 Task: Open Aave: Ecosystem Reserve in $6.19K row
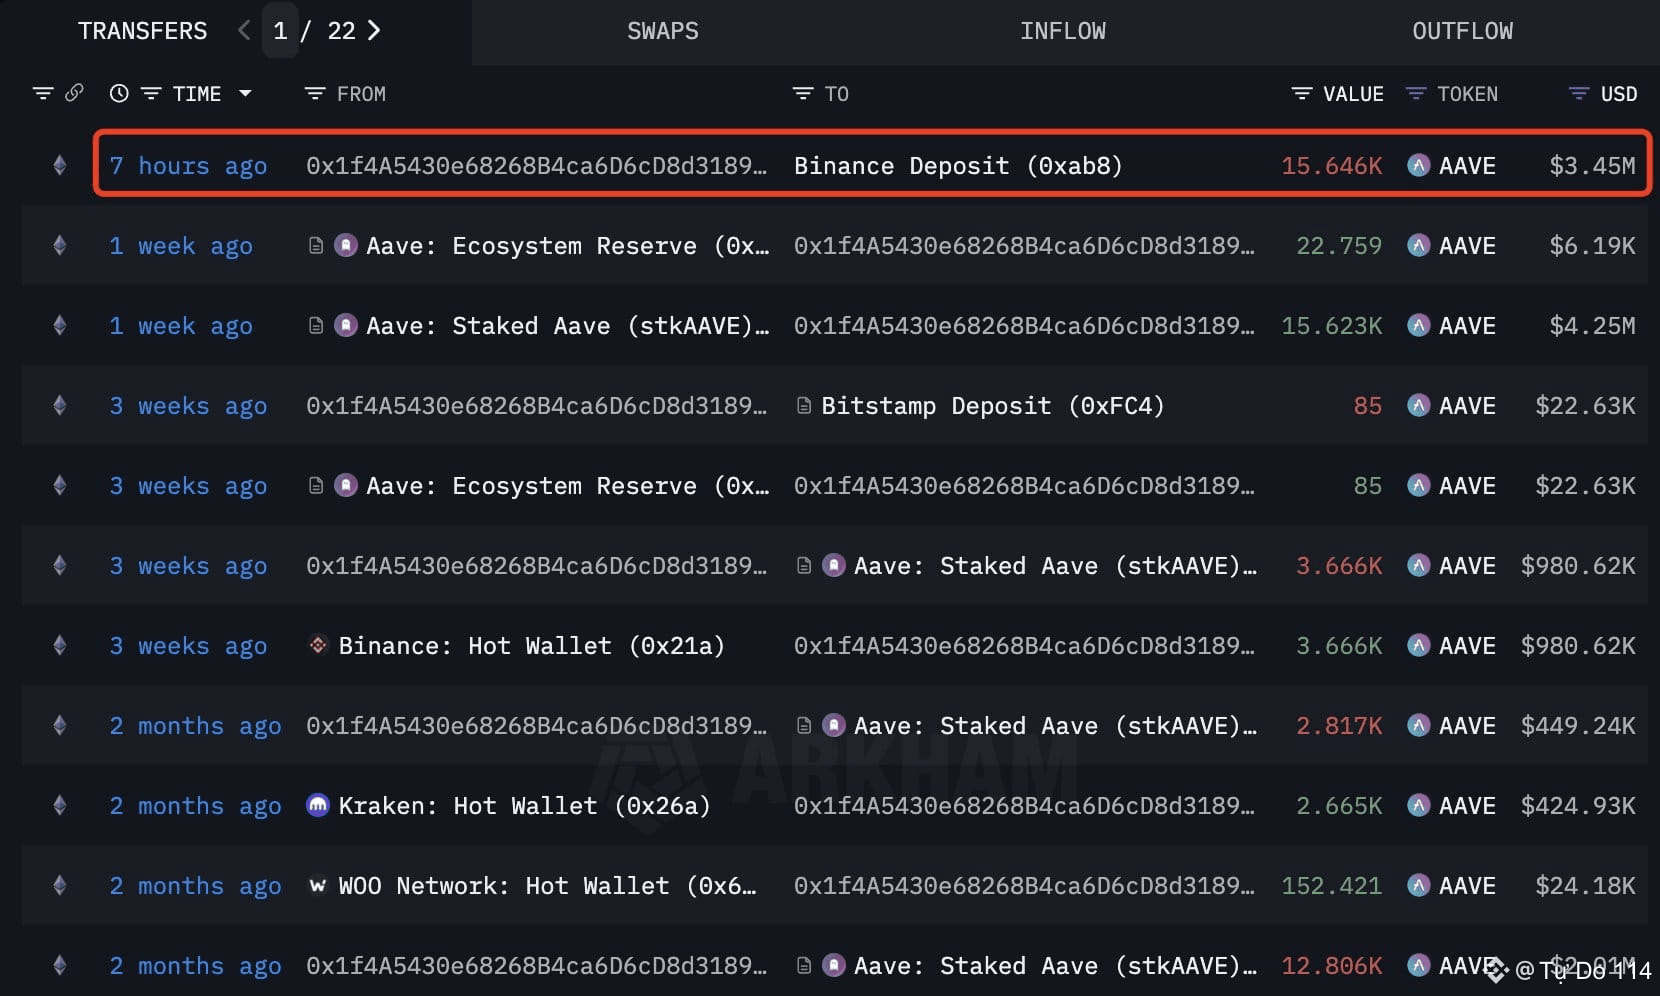point(567,246)
